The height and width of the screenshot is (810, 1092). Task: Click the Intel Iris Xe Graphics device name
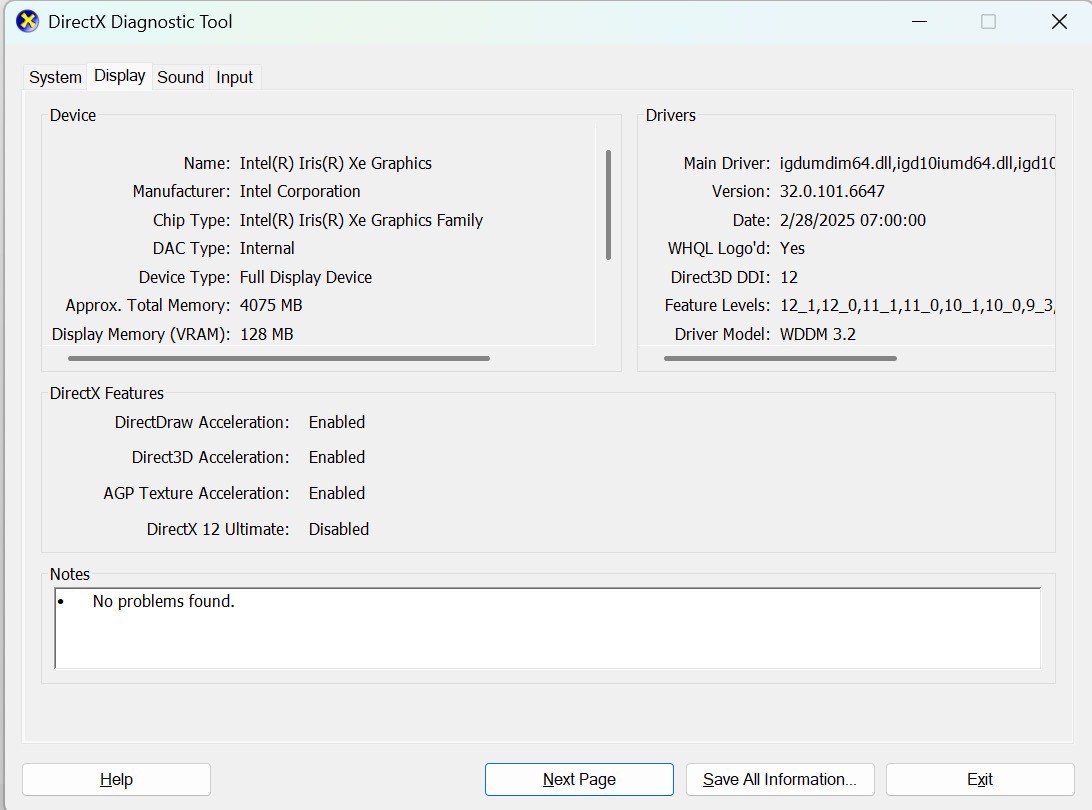tap(336, 163)
